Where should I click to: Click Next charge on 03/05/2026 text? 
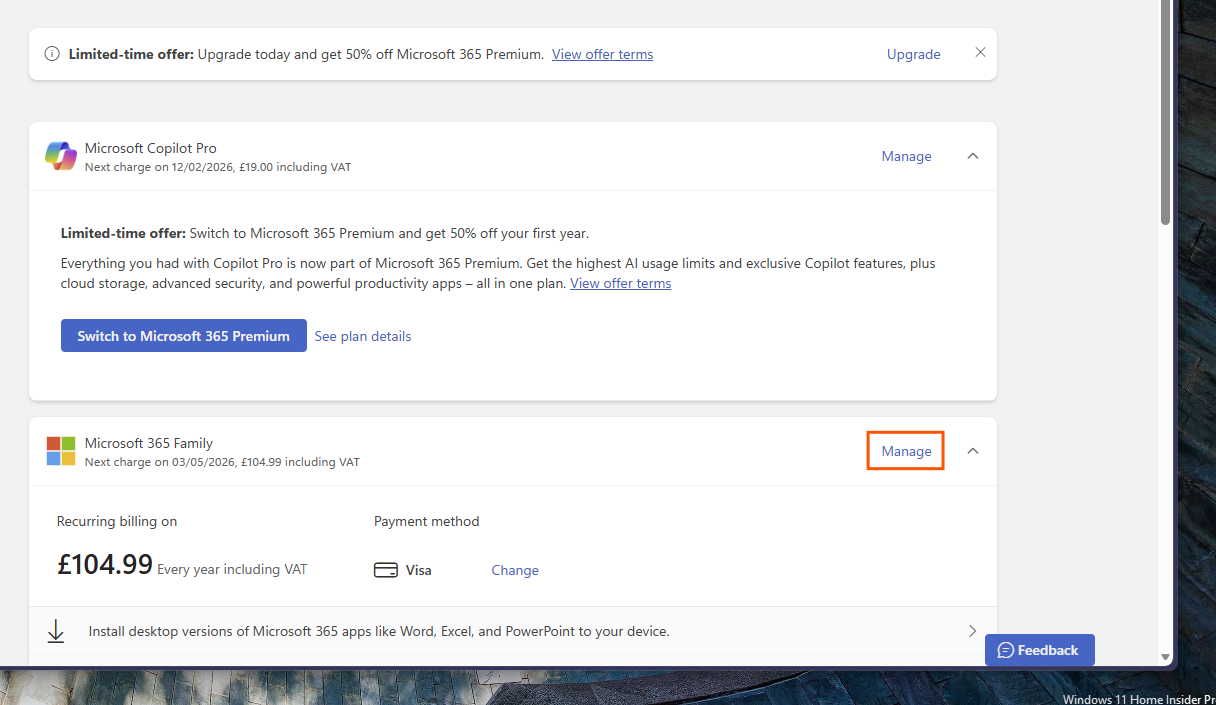[222, 462]
